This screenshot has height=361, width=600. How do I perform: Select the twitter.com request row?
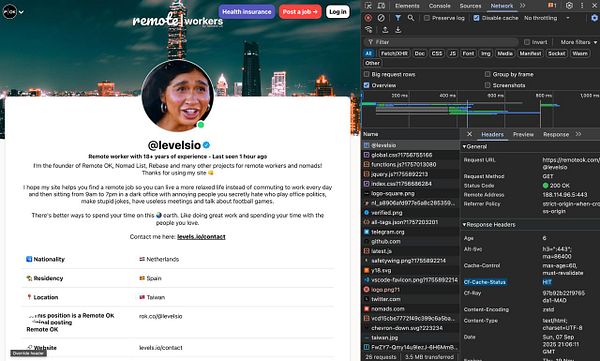tap(410, 299)
